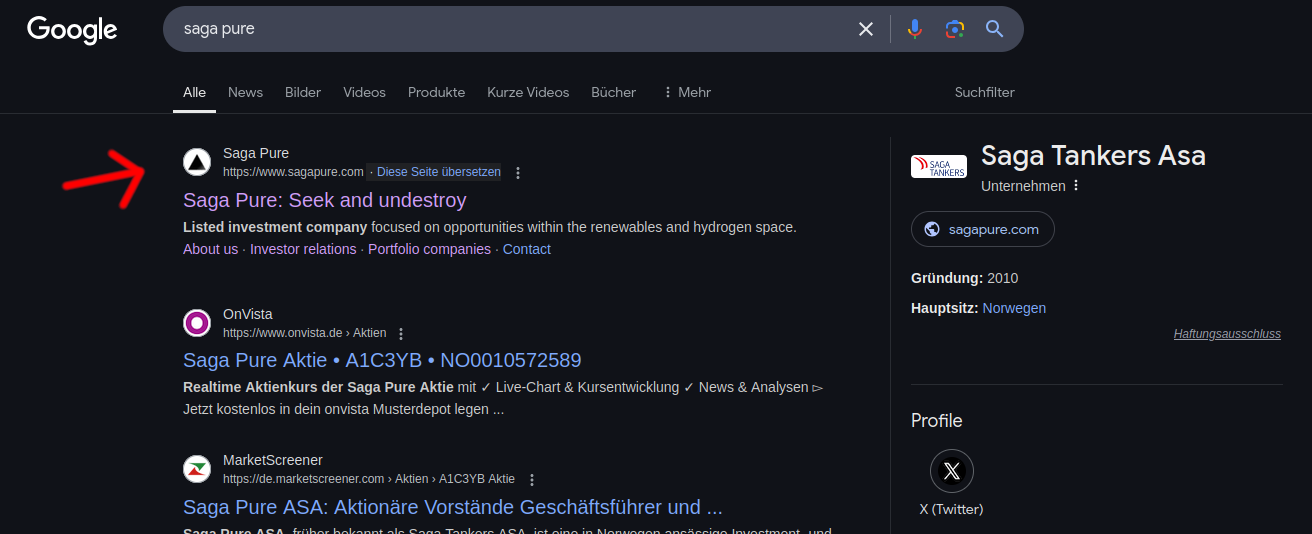The height and width of the screenshot is (534, 1312).
Task: Start voice search with microphone
Action: [914, 29]
